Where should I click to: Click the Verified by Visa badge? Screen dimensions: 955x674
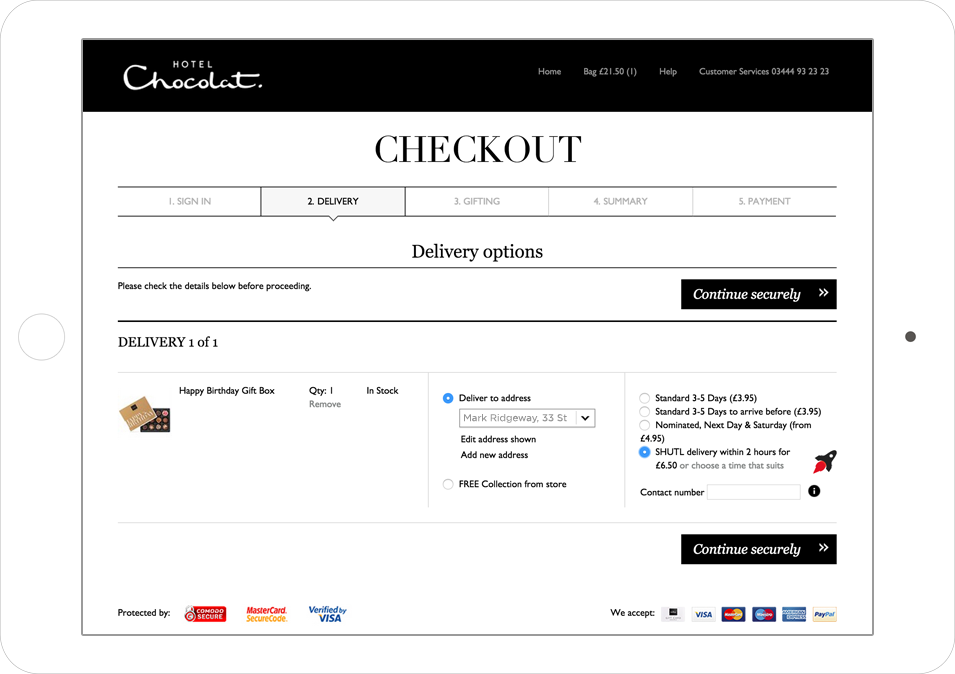tap(327, 612)
